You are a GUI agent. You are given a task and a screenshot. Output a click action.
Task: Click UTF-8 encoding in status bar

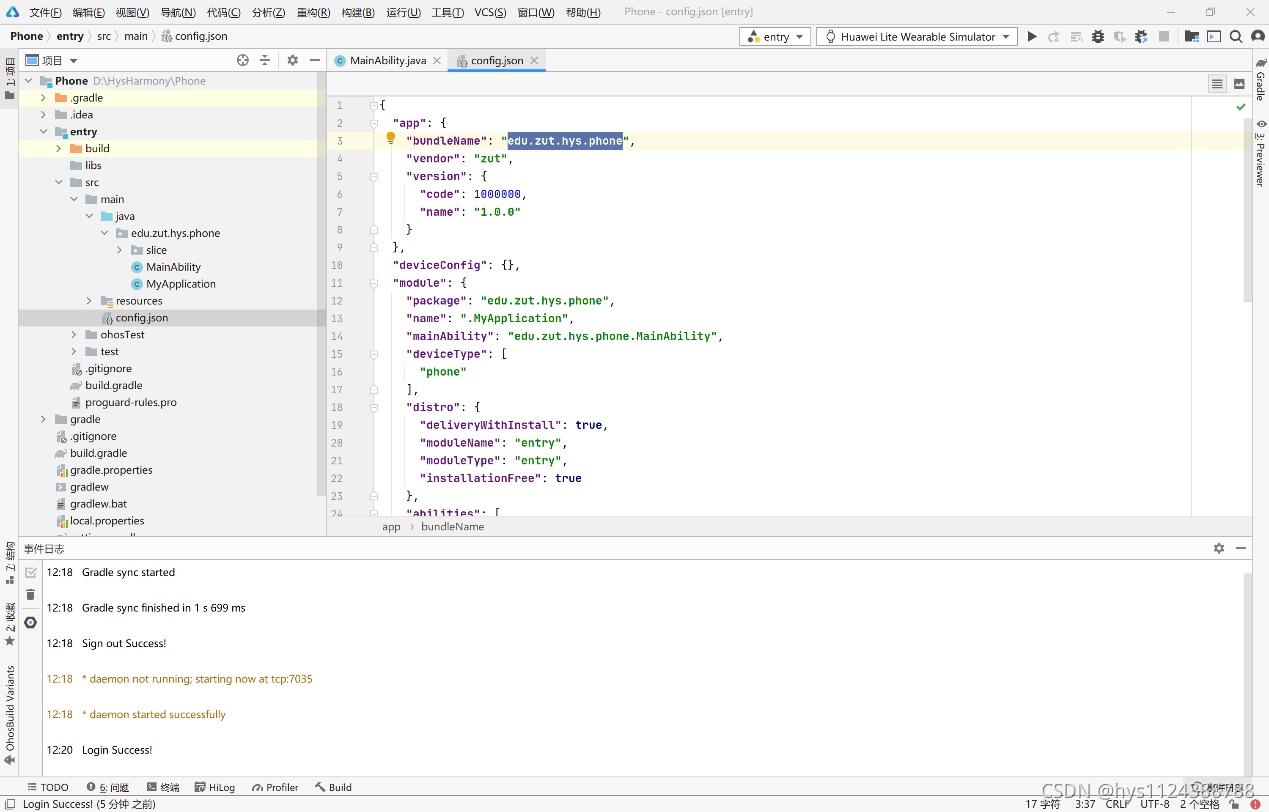click(x=1154, y=804)
